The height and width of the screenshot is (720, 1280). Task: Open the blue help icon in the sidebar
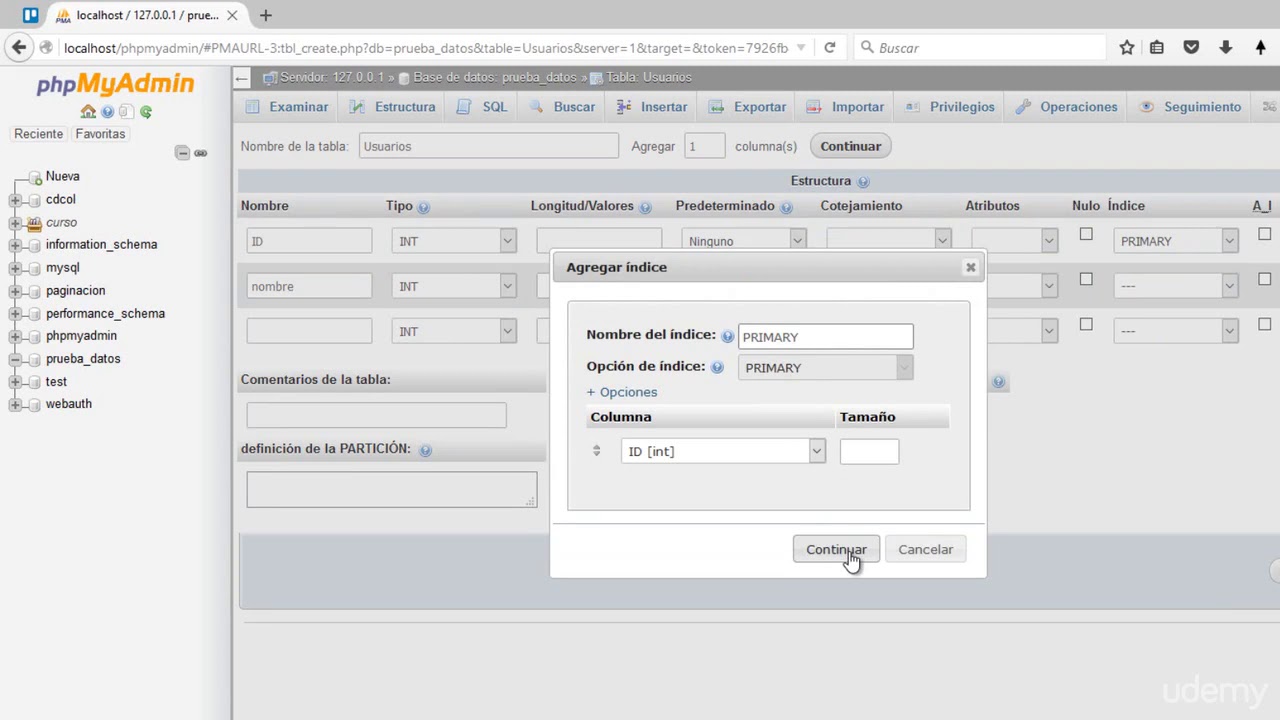coord(108,112)
